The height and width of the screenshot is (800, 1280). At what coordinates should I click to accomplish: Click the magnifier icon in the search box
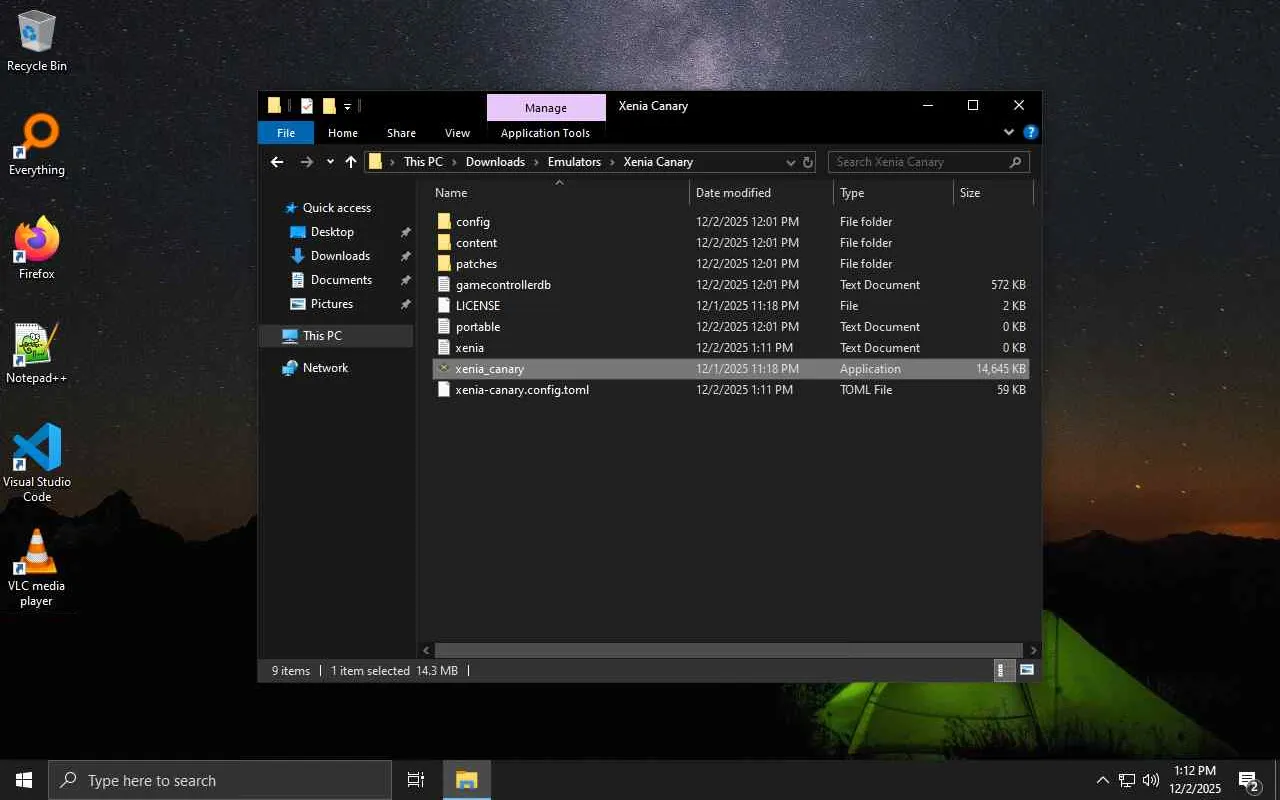click(1015, 162)
